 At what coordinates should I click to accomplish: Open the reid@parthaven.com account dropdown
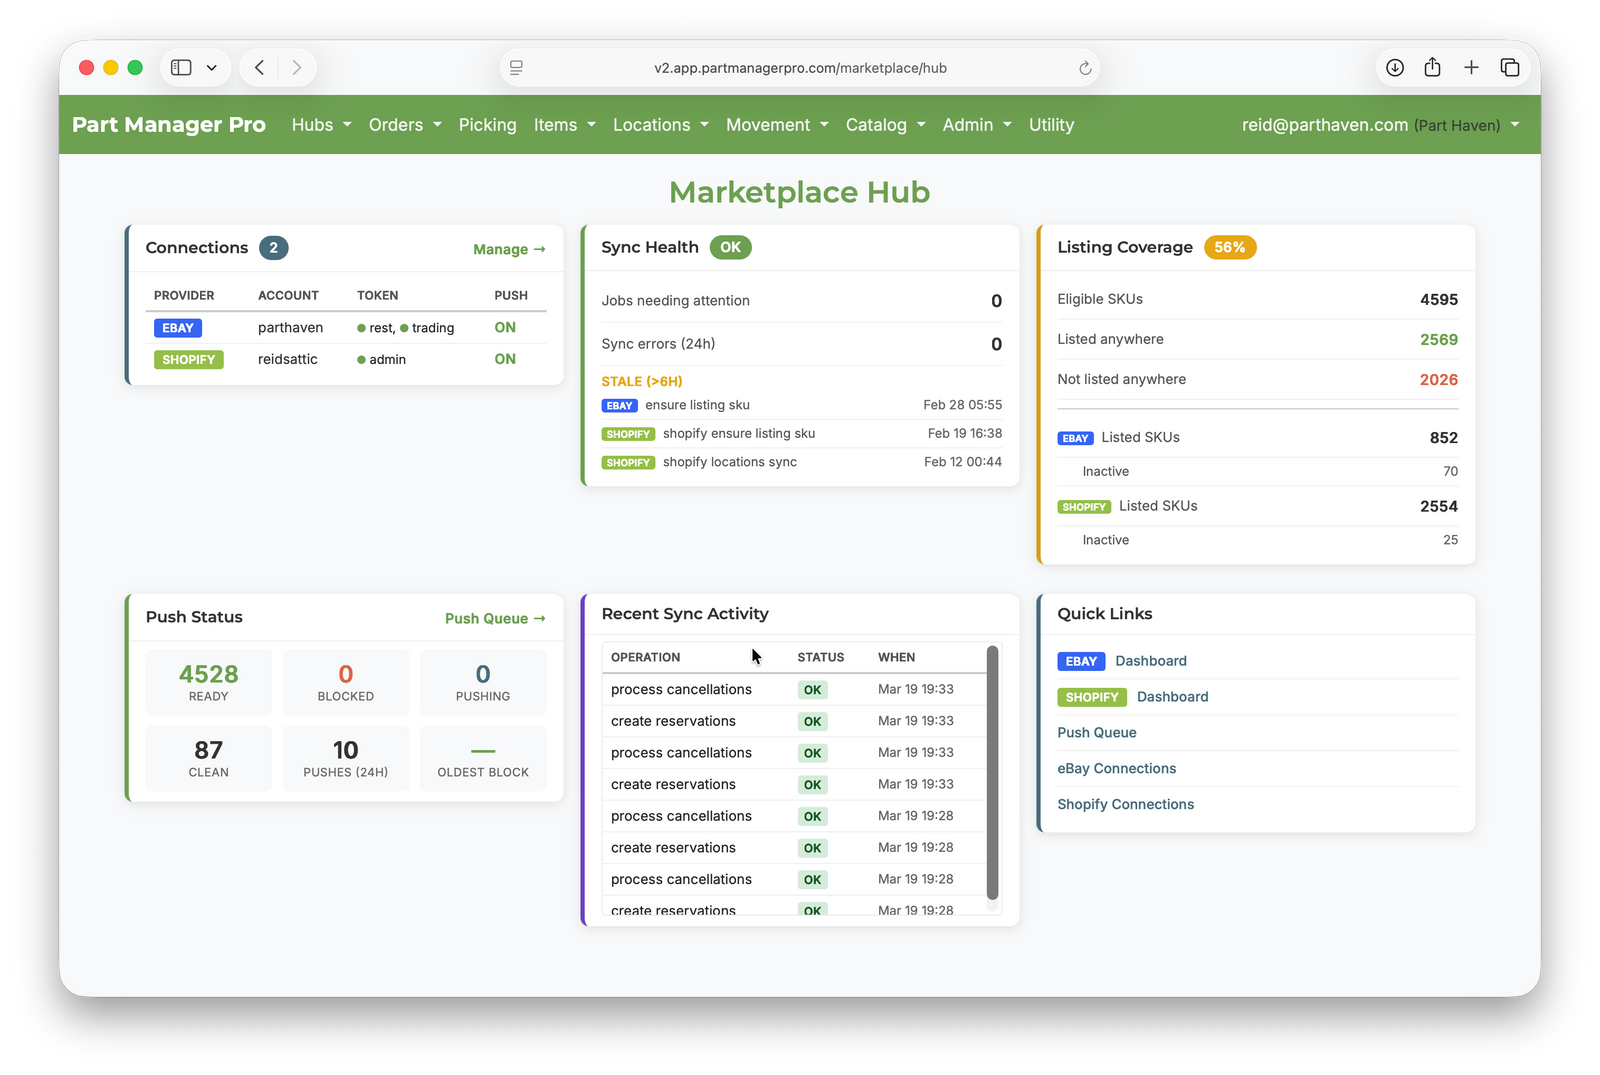click(x=1380, y=125)
